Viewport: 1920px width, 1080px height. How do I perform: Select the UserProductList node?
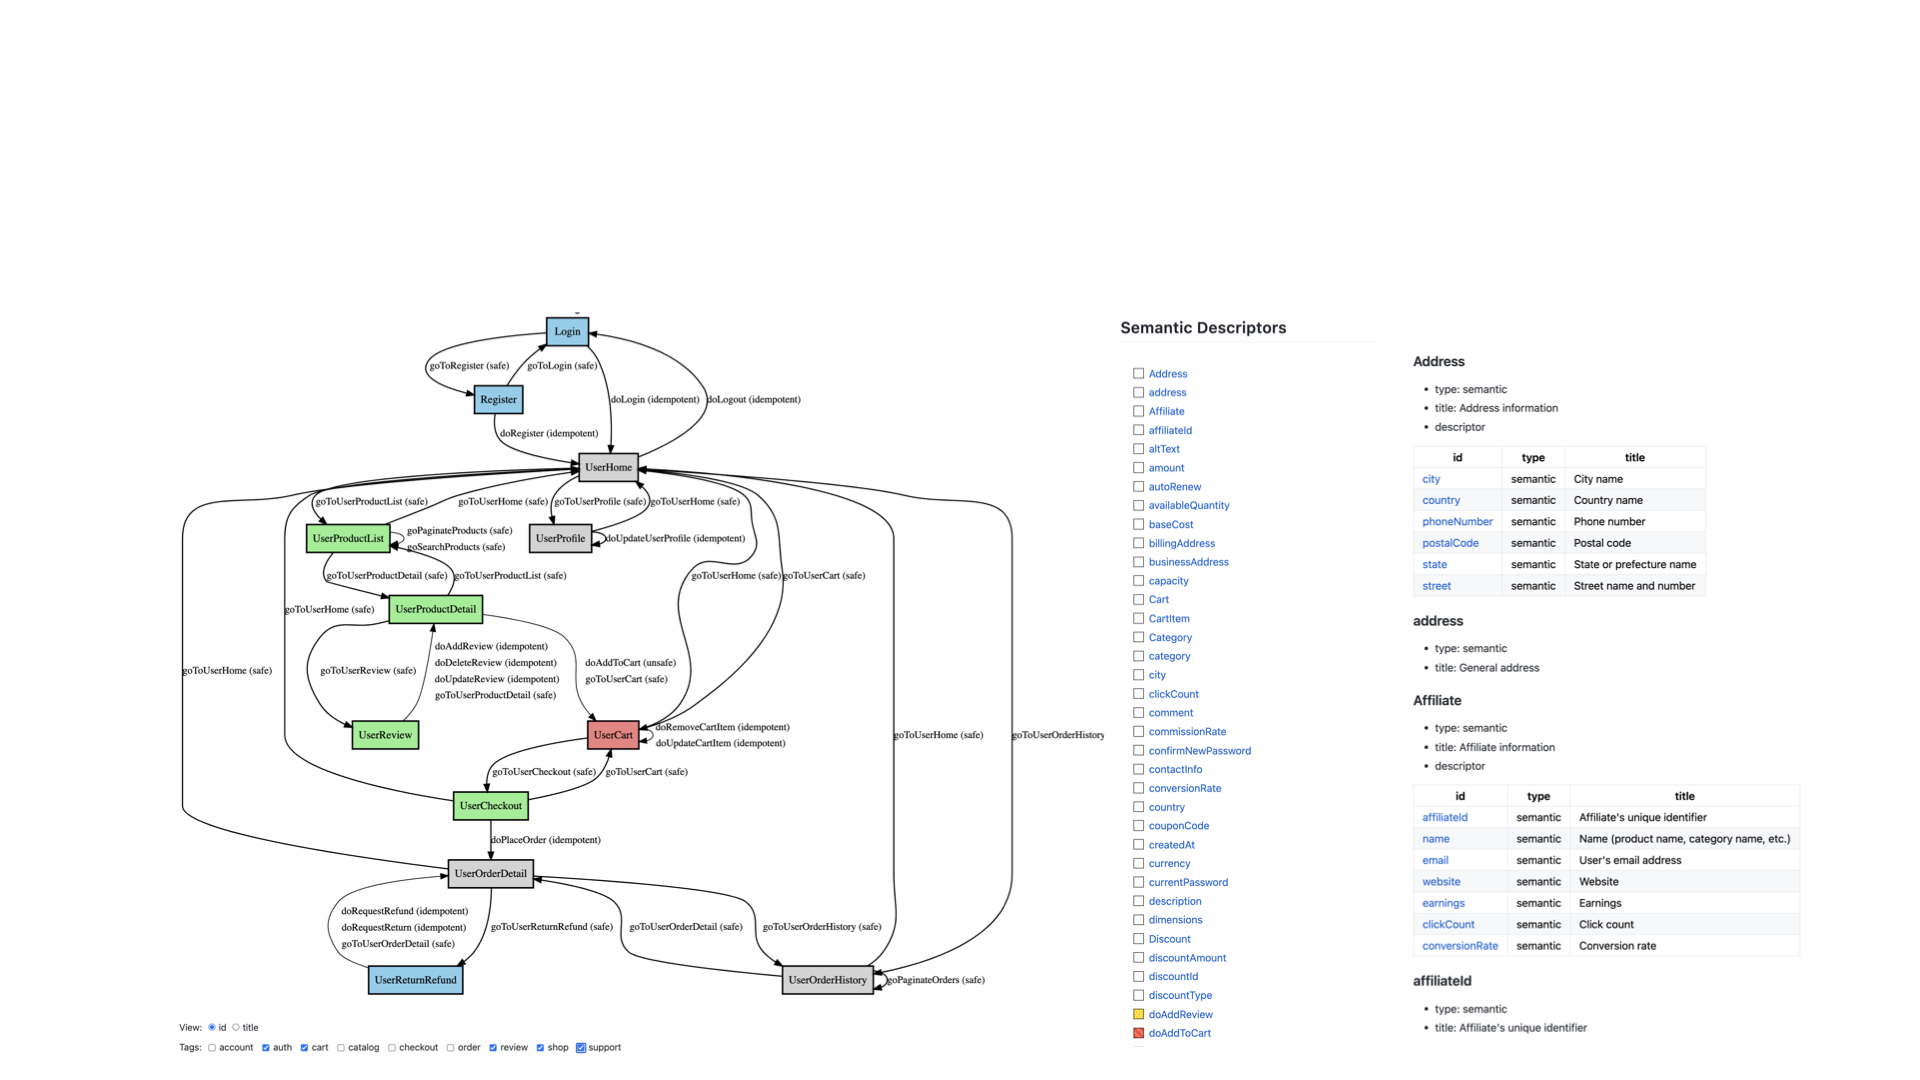348,538
